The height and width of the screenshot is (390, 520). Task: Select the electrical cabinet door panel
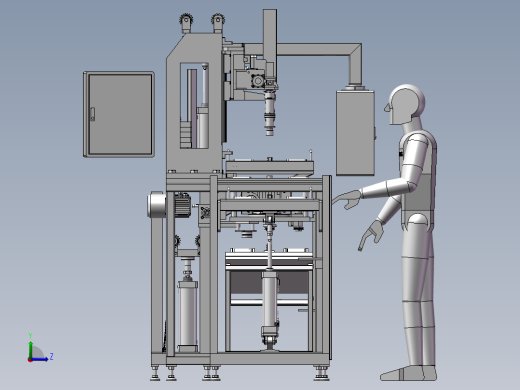click(119, 114)
